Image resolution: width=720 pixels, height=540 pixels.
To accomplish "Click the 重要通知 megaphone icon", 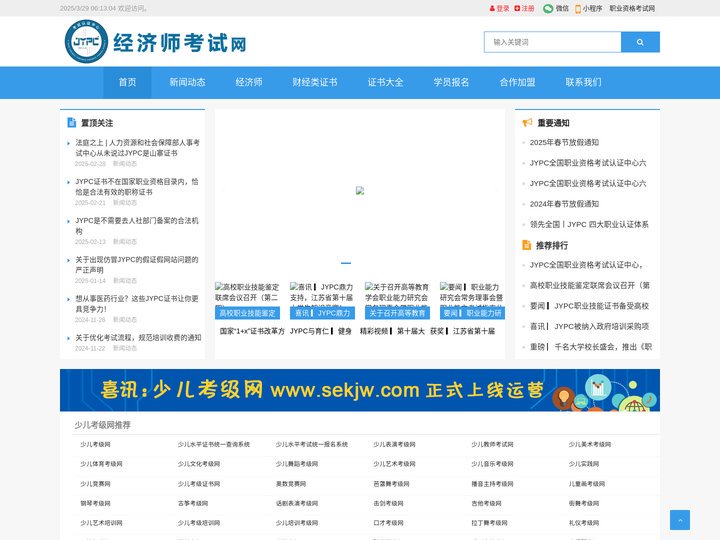I will [x=527, y=123].
